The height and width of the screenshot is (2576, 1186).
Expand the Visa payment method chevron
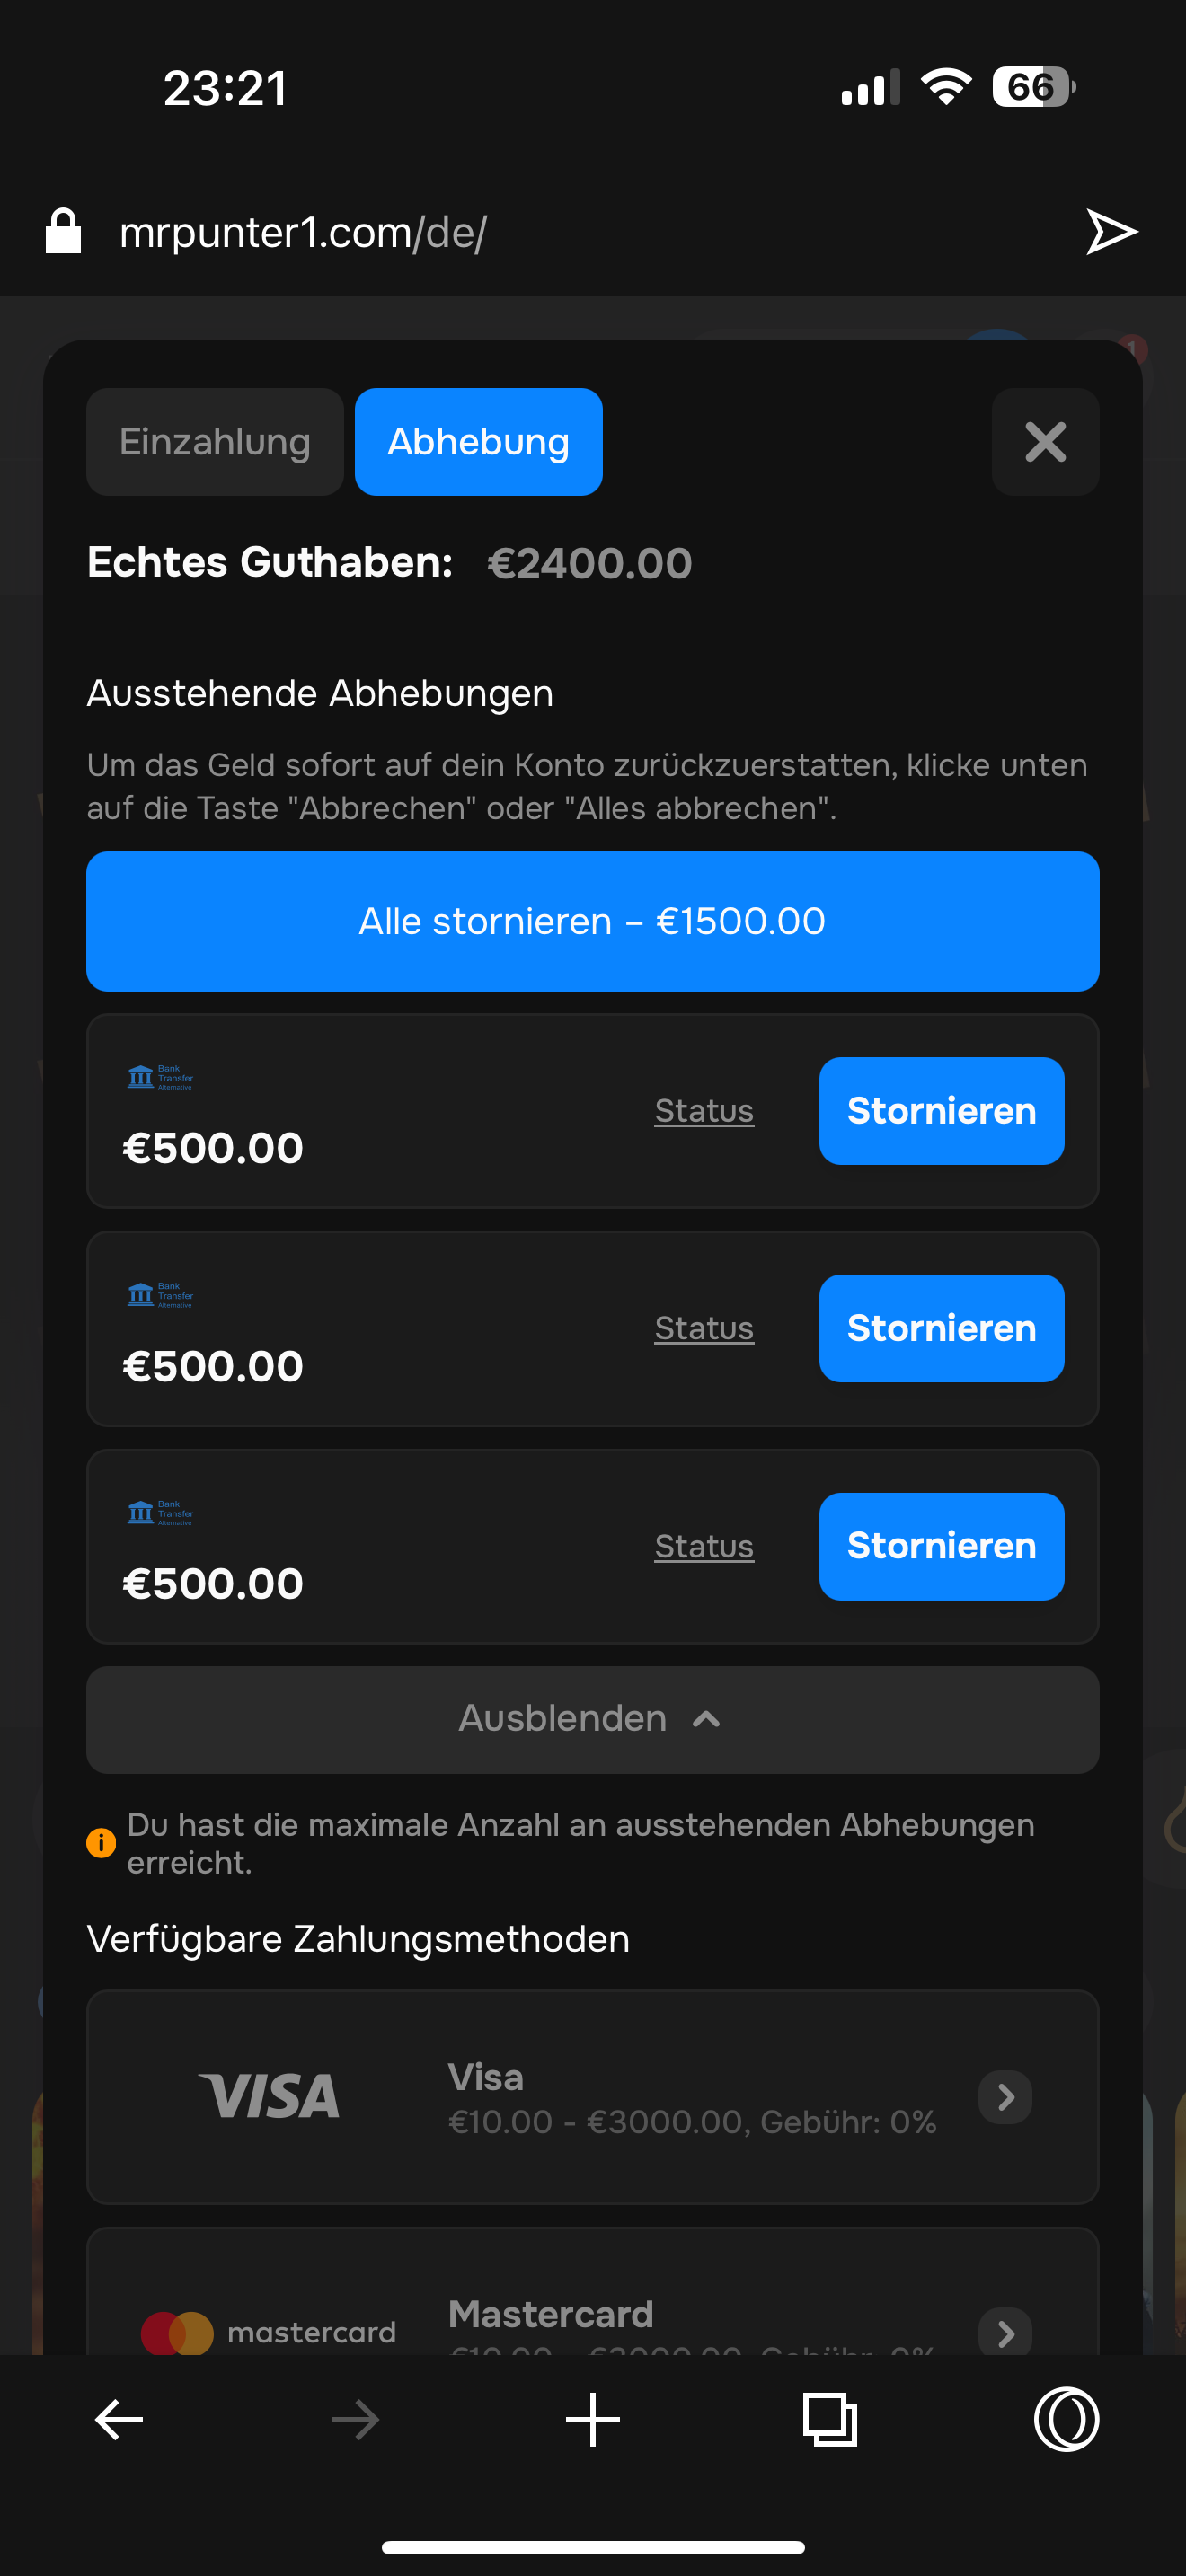pyautogui.click(x=1005, y=2096)
